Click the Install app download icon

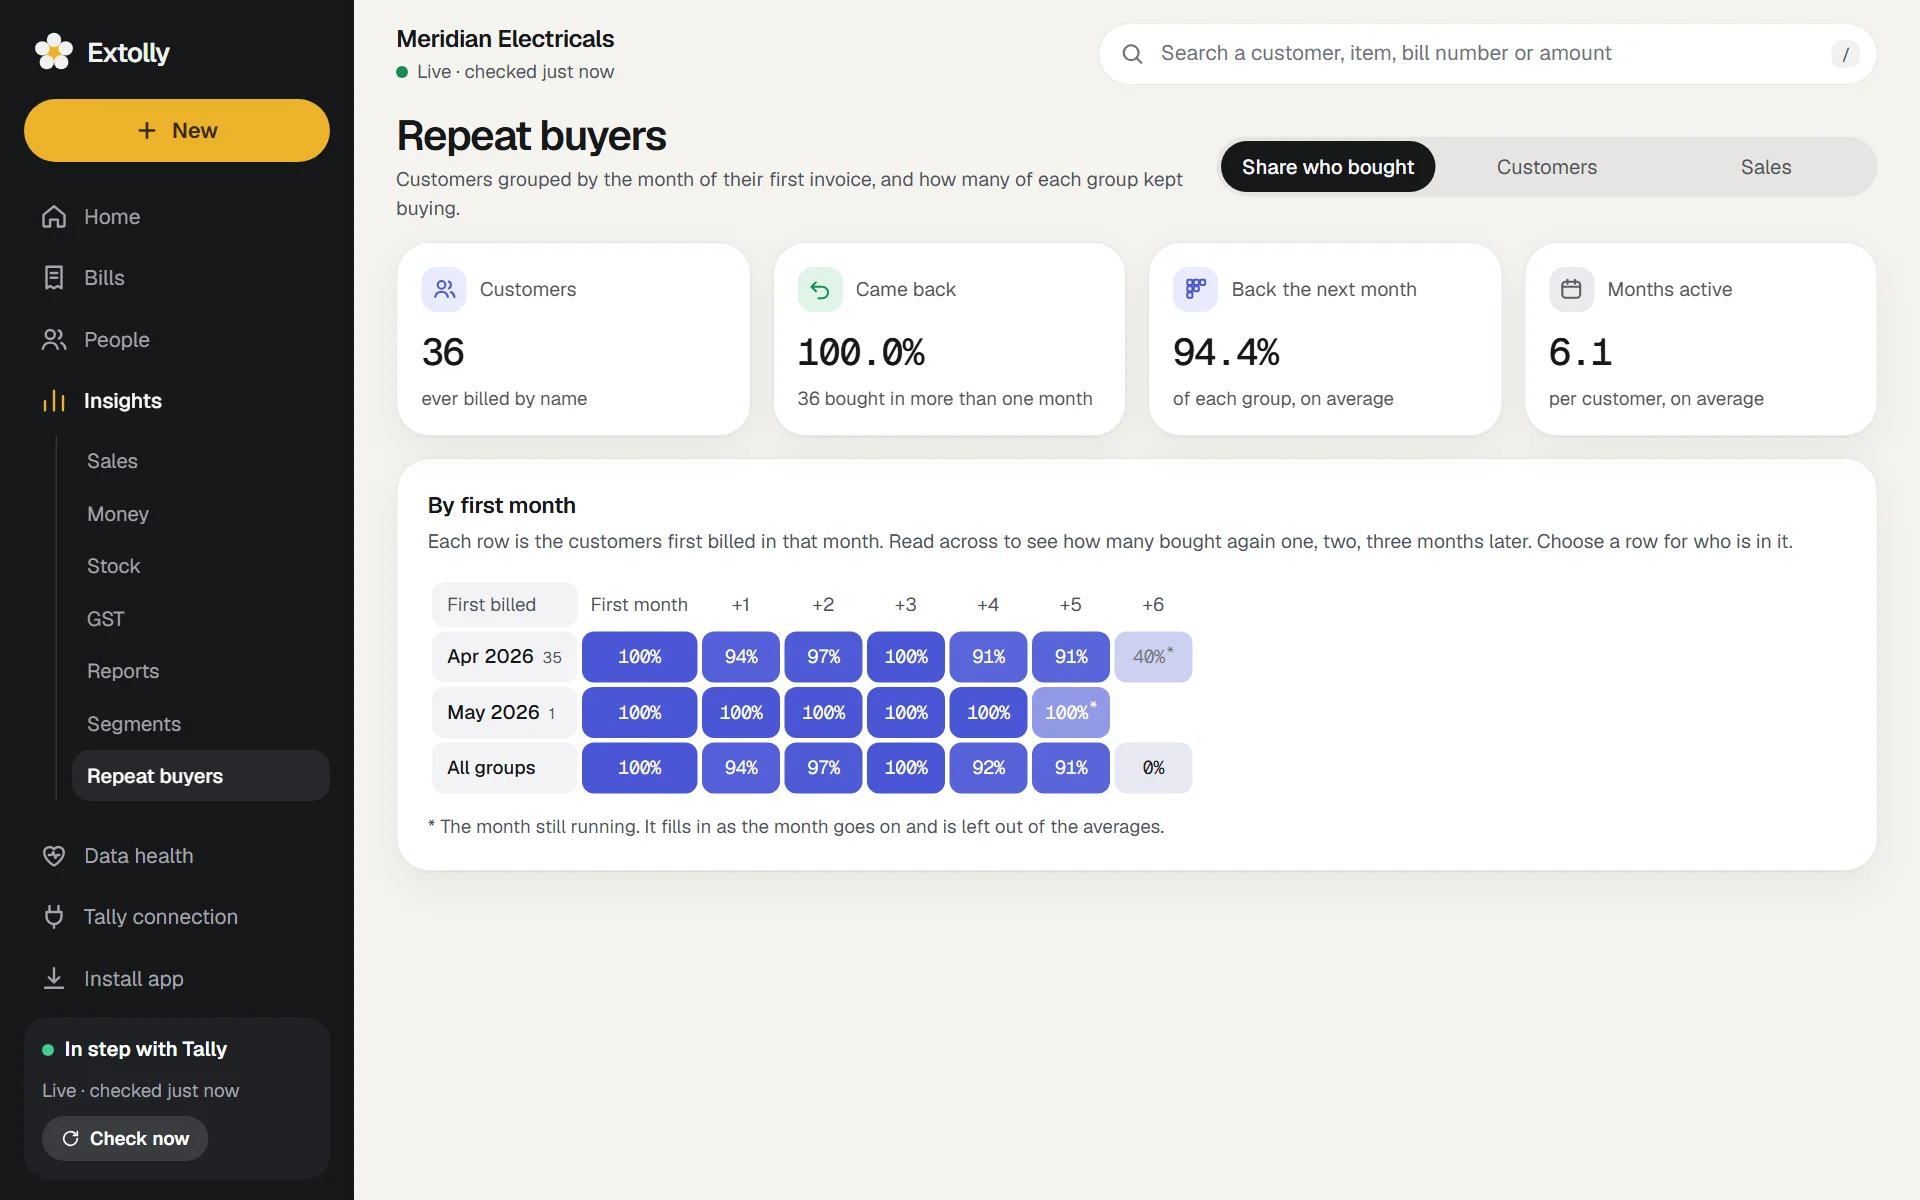pos(54,979)
